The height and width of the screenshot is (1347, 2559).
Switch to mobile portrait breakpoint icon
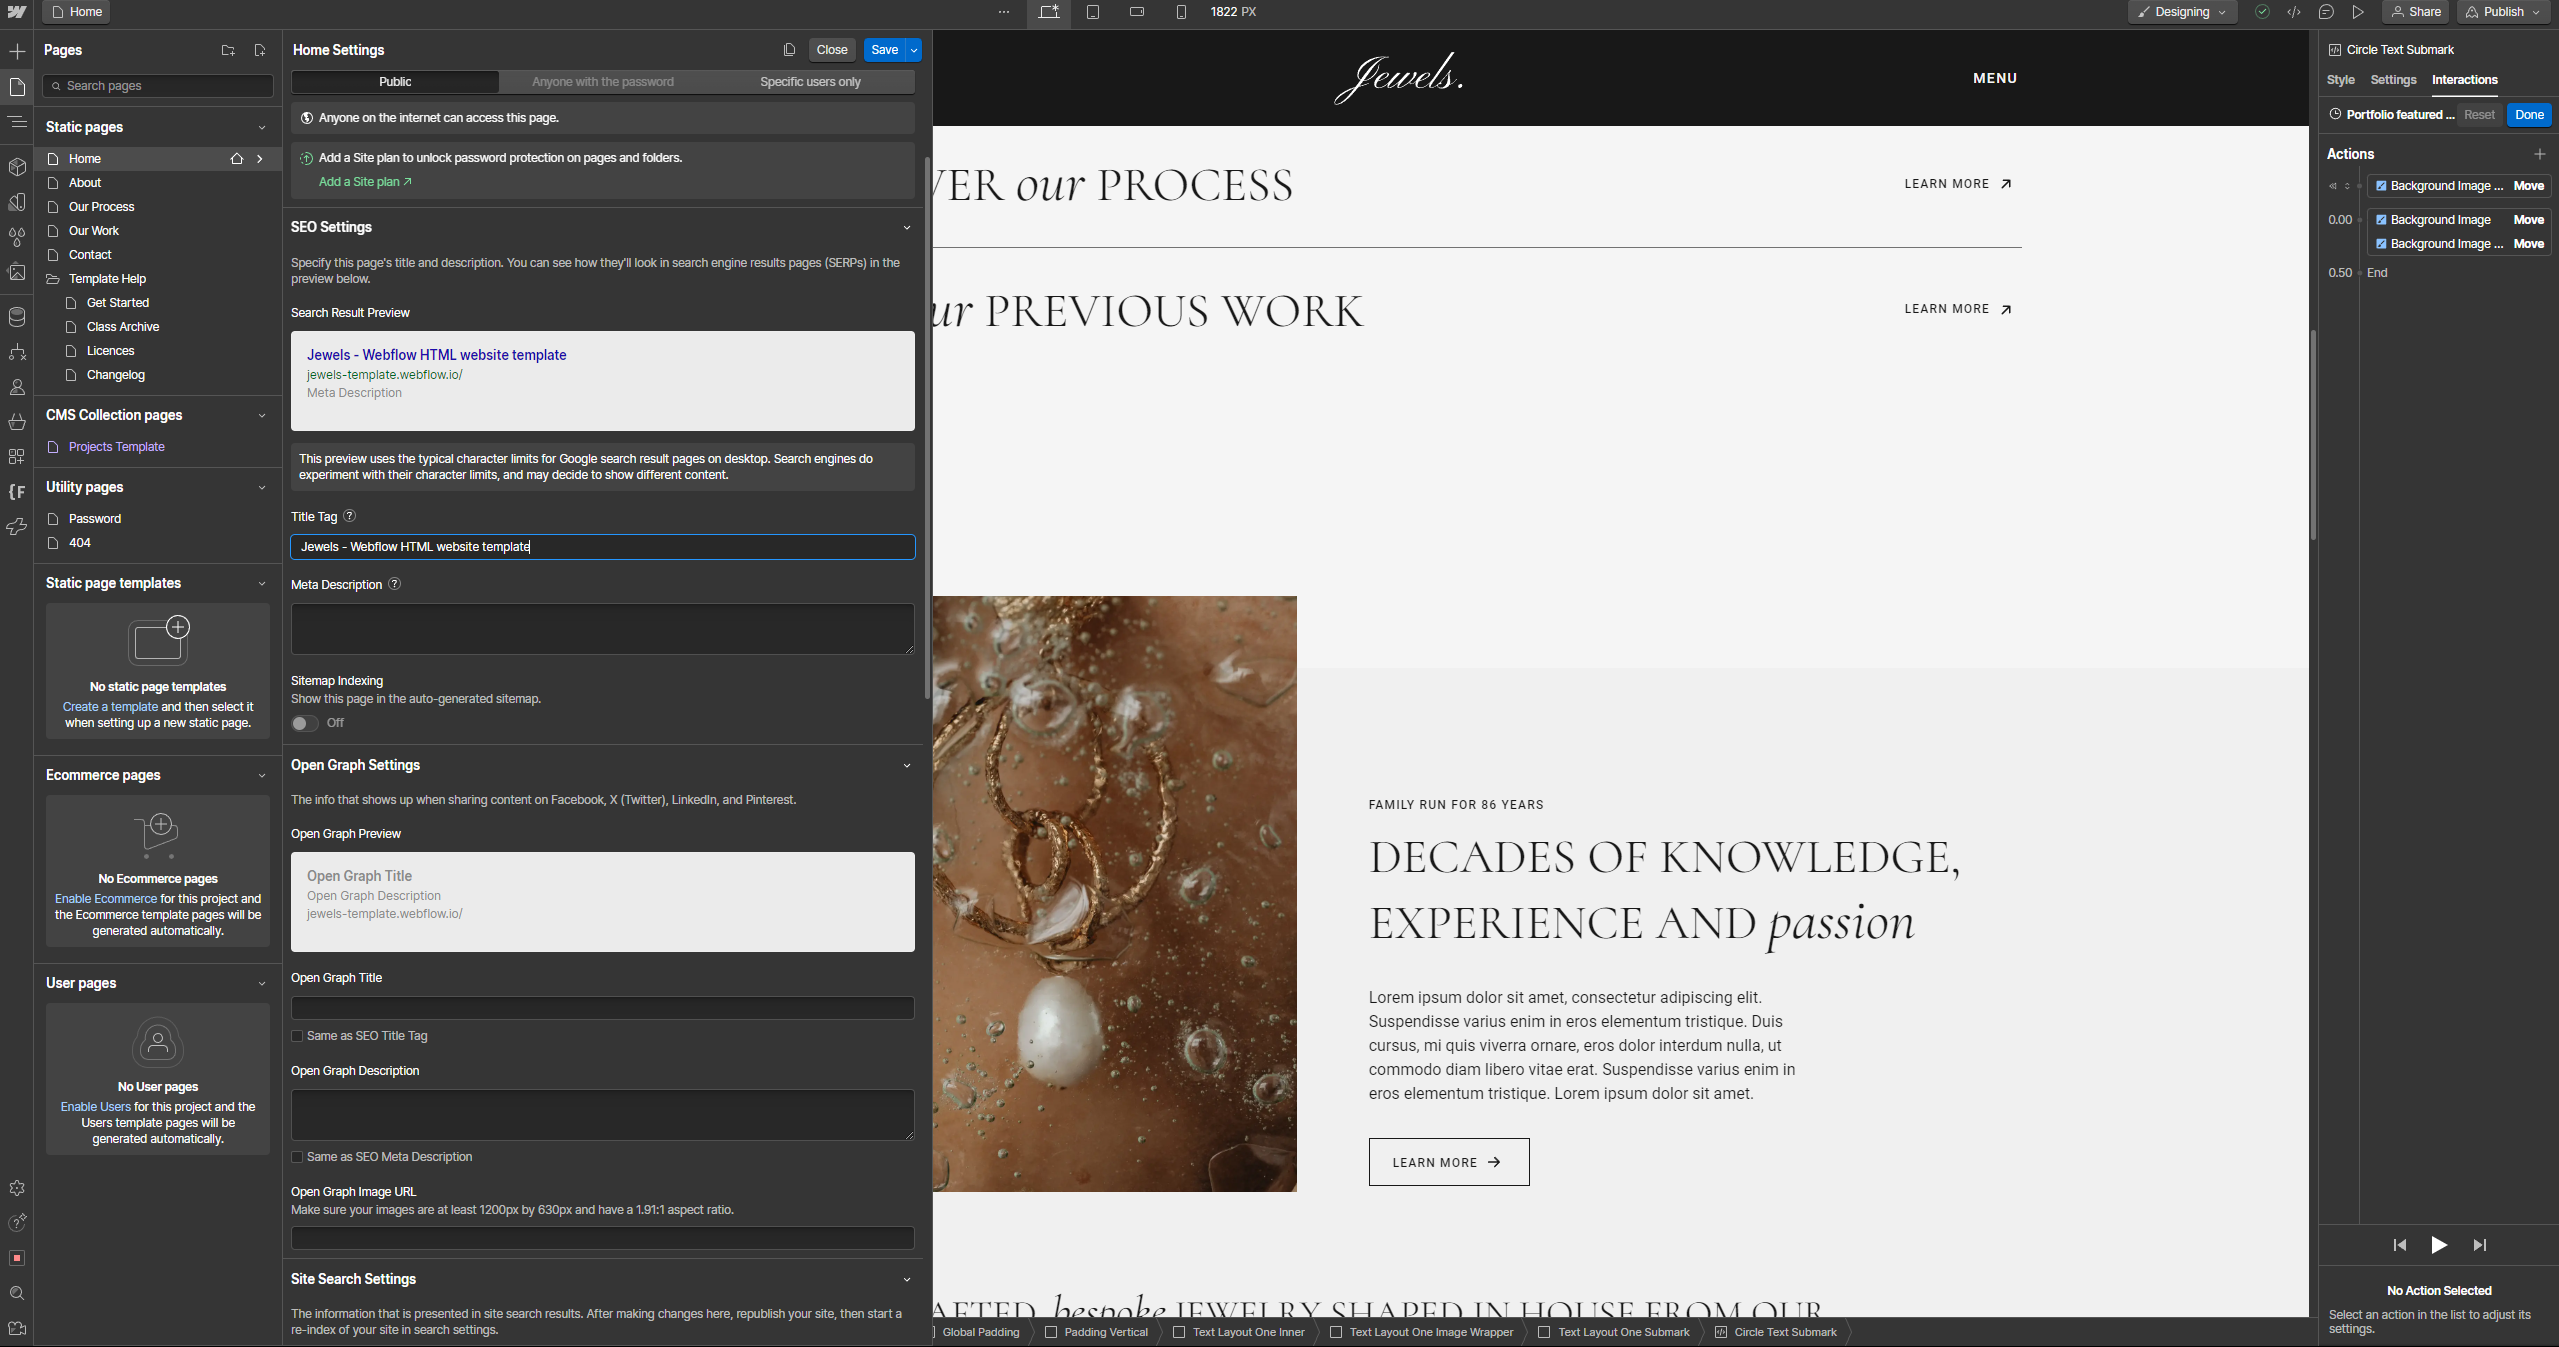tap(1181, 12)
